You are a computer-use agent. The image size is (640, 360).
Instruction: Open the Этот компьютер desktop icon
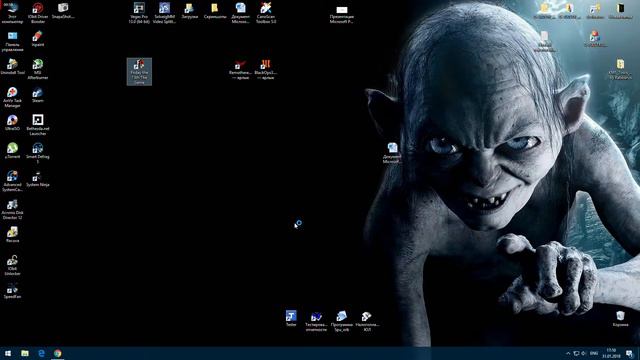12,13
